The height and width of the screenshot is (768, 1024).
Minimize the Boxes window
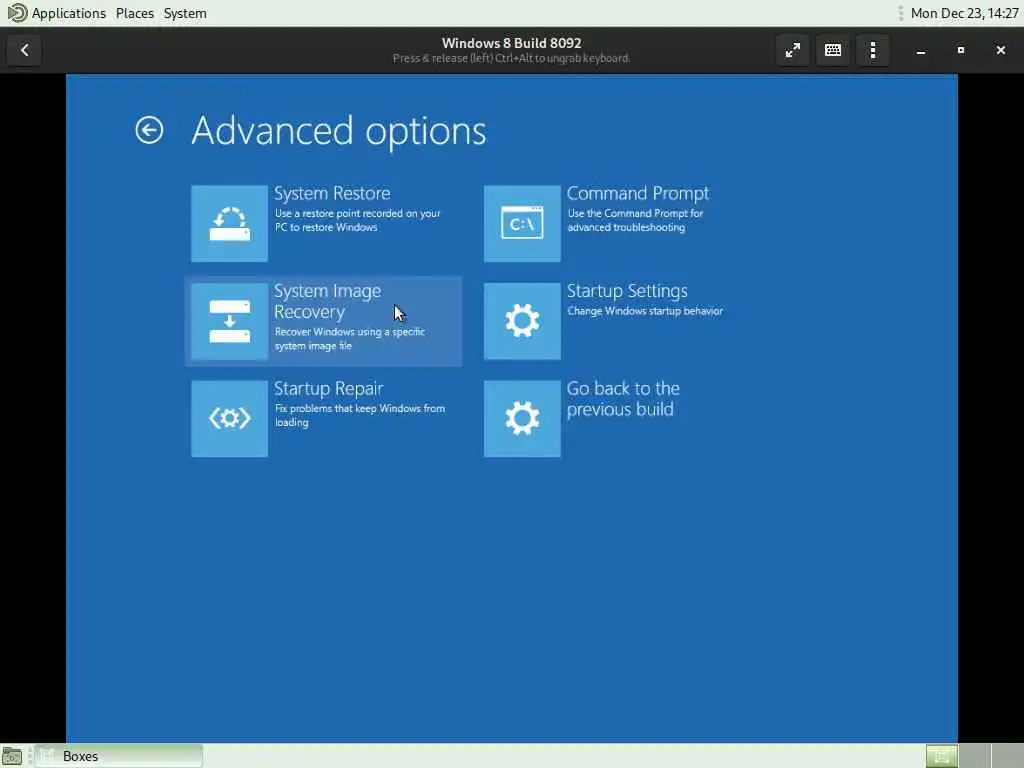[921, 50]
